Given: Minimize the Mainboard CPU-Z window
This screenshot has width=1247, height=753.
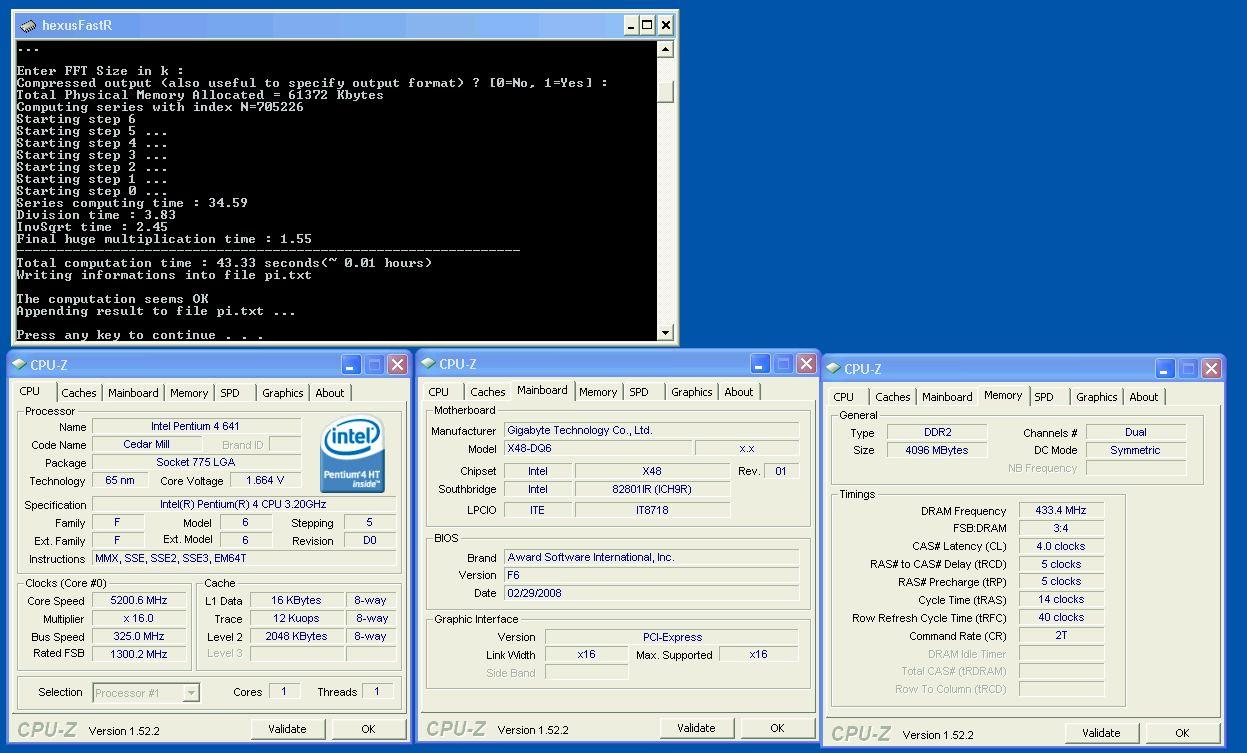Looking at the screenshot, I should 760,364.
